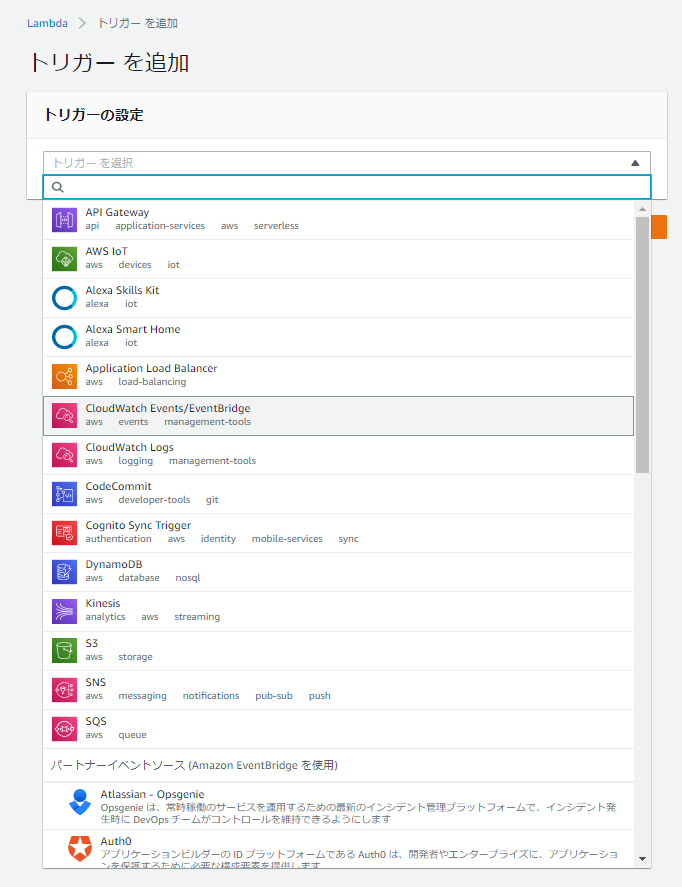Select Kinesis text label
682x887 pixels.
point(103,604)
